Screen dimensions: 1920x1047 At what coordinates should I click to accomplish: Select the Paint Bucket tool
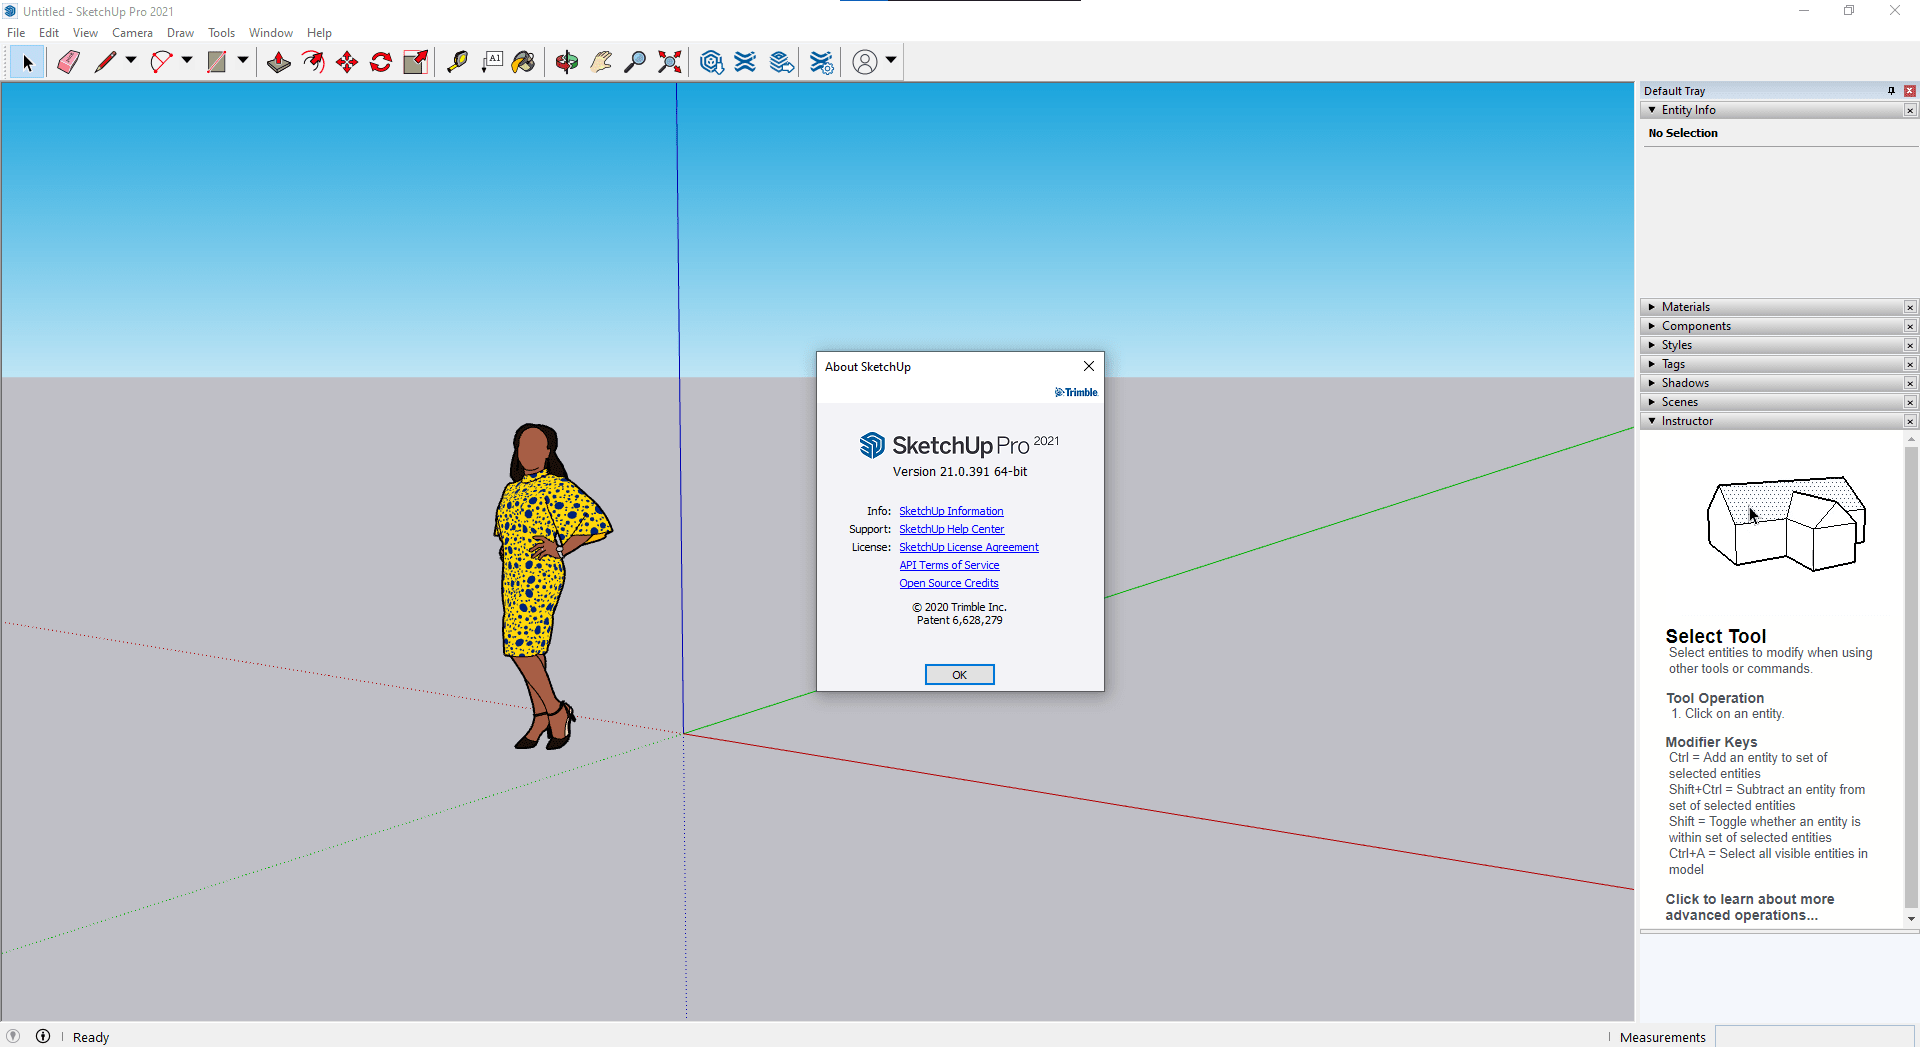(x=524, y=62)
